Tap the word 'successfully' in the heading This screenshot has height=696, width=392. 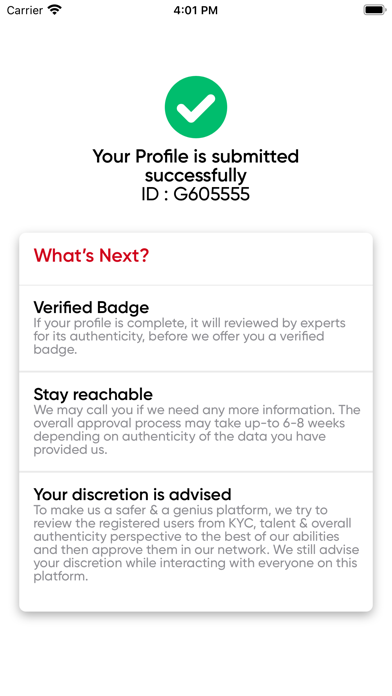click(x=196, y=176)
